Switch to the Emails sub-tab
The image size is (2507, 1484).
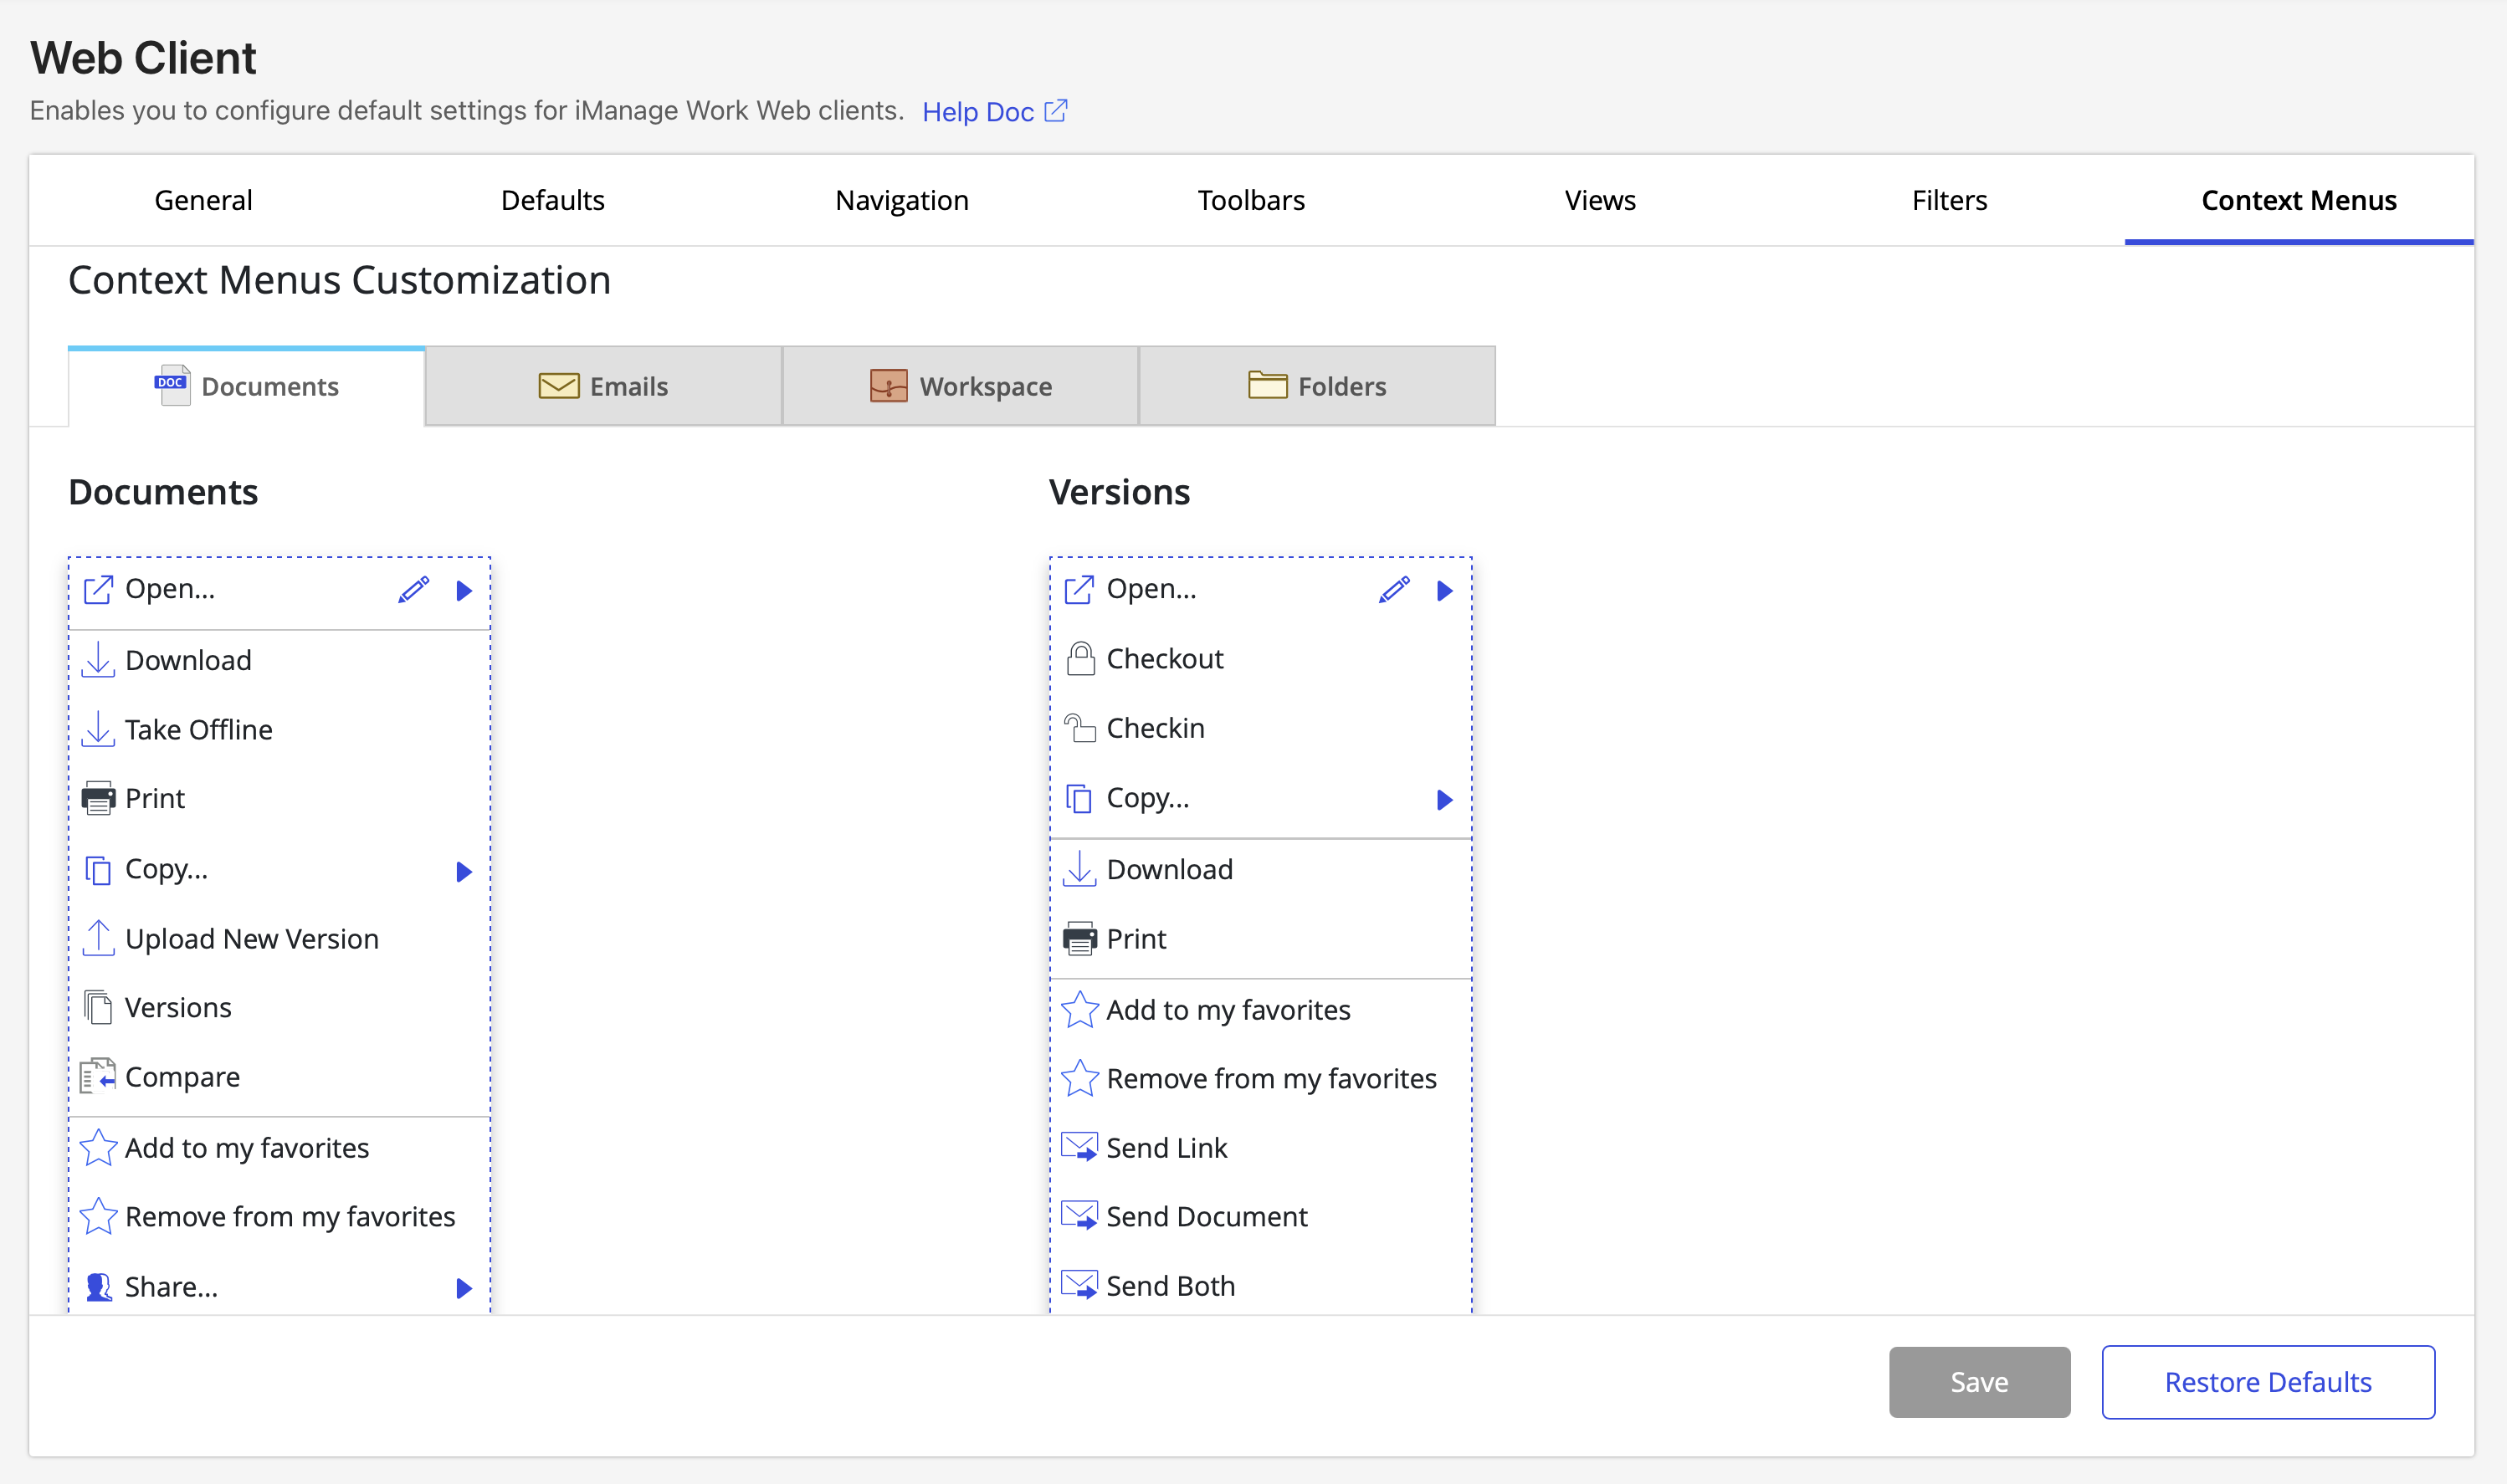604,386
